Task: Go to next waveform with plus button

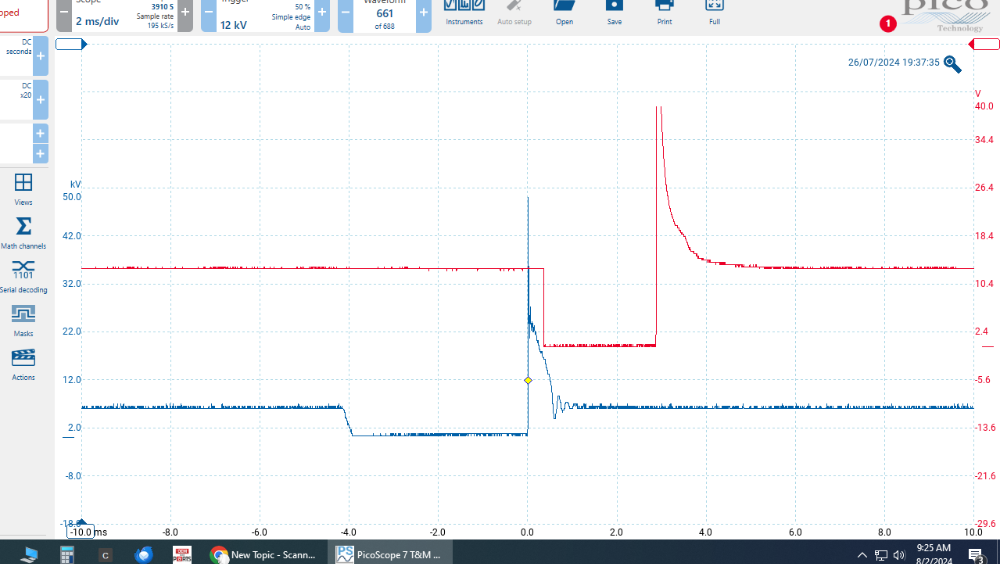Action: coord(424,15)
